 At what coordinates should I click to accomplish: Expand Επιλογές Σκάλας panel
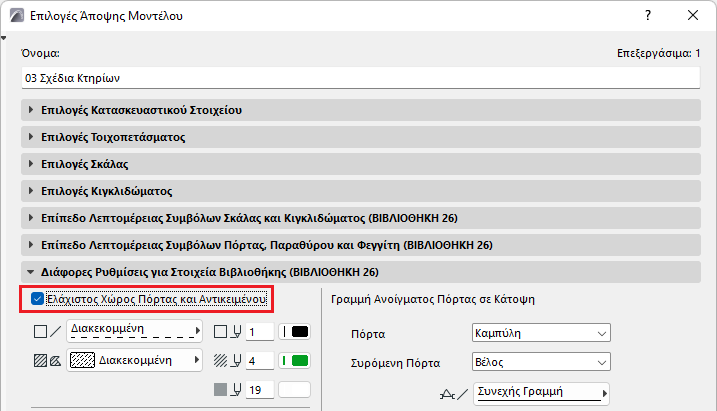(361, 164)
